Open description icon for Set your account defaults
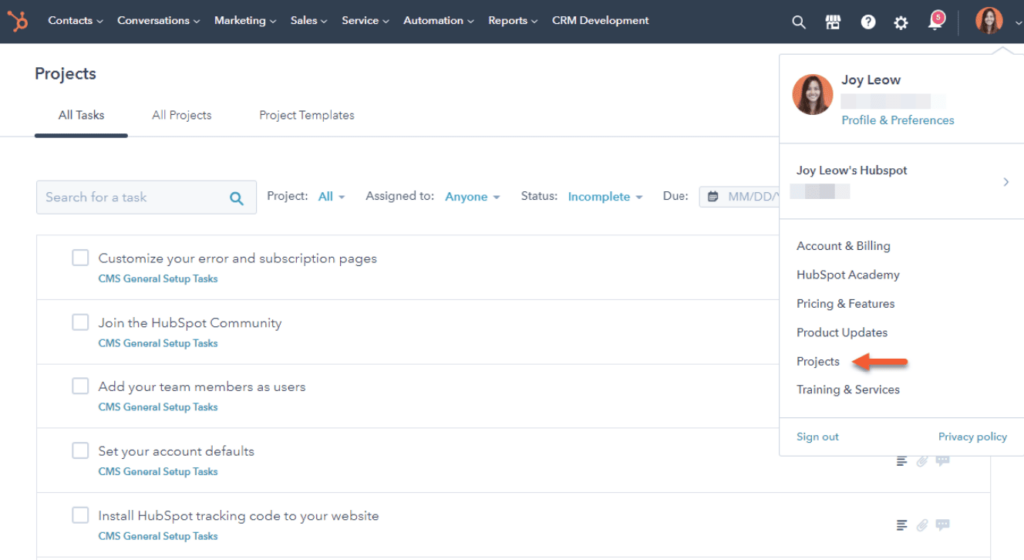Screen dimensions: 1024x560 [x=901, y=461]
